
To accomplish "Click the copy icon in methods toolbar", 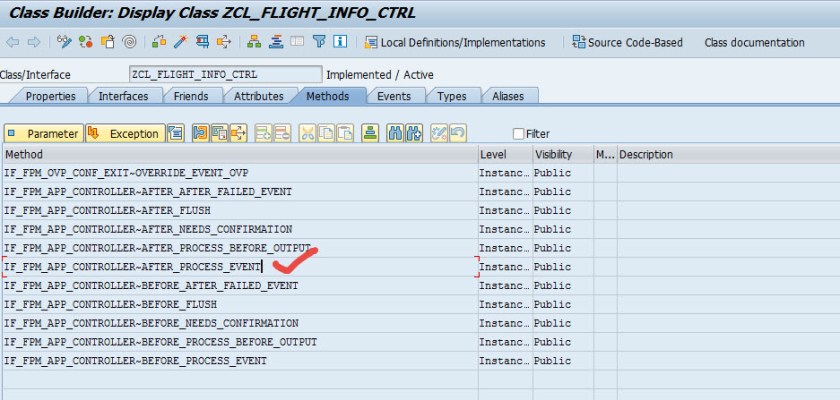I will [x=326, y=133].
